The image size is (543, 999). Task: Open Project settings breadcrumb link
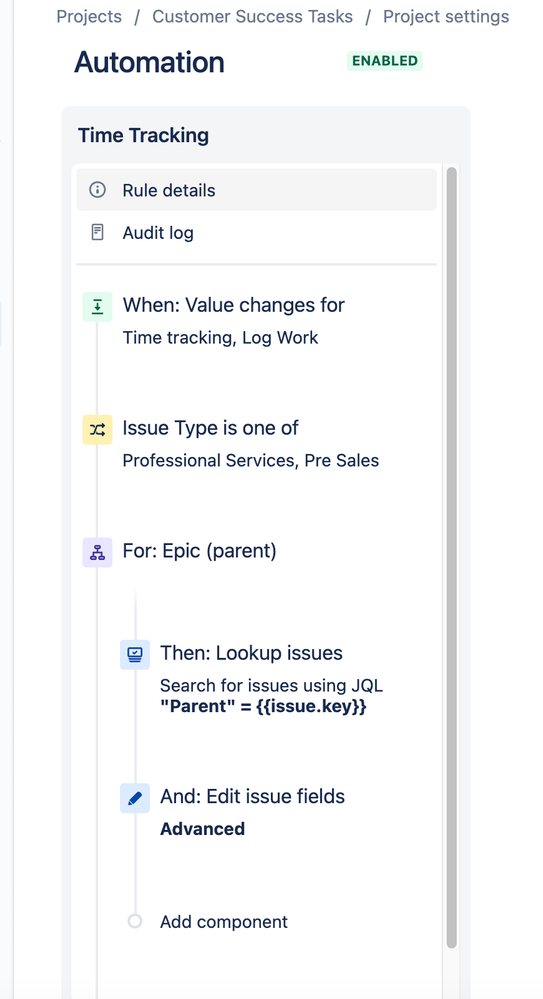(446, 17)
